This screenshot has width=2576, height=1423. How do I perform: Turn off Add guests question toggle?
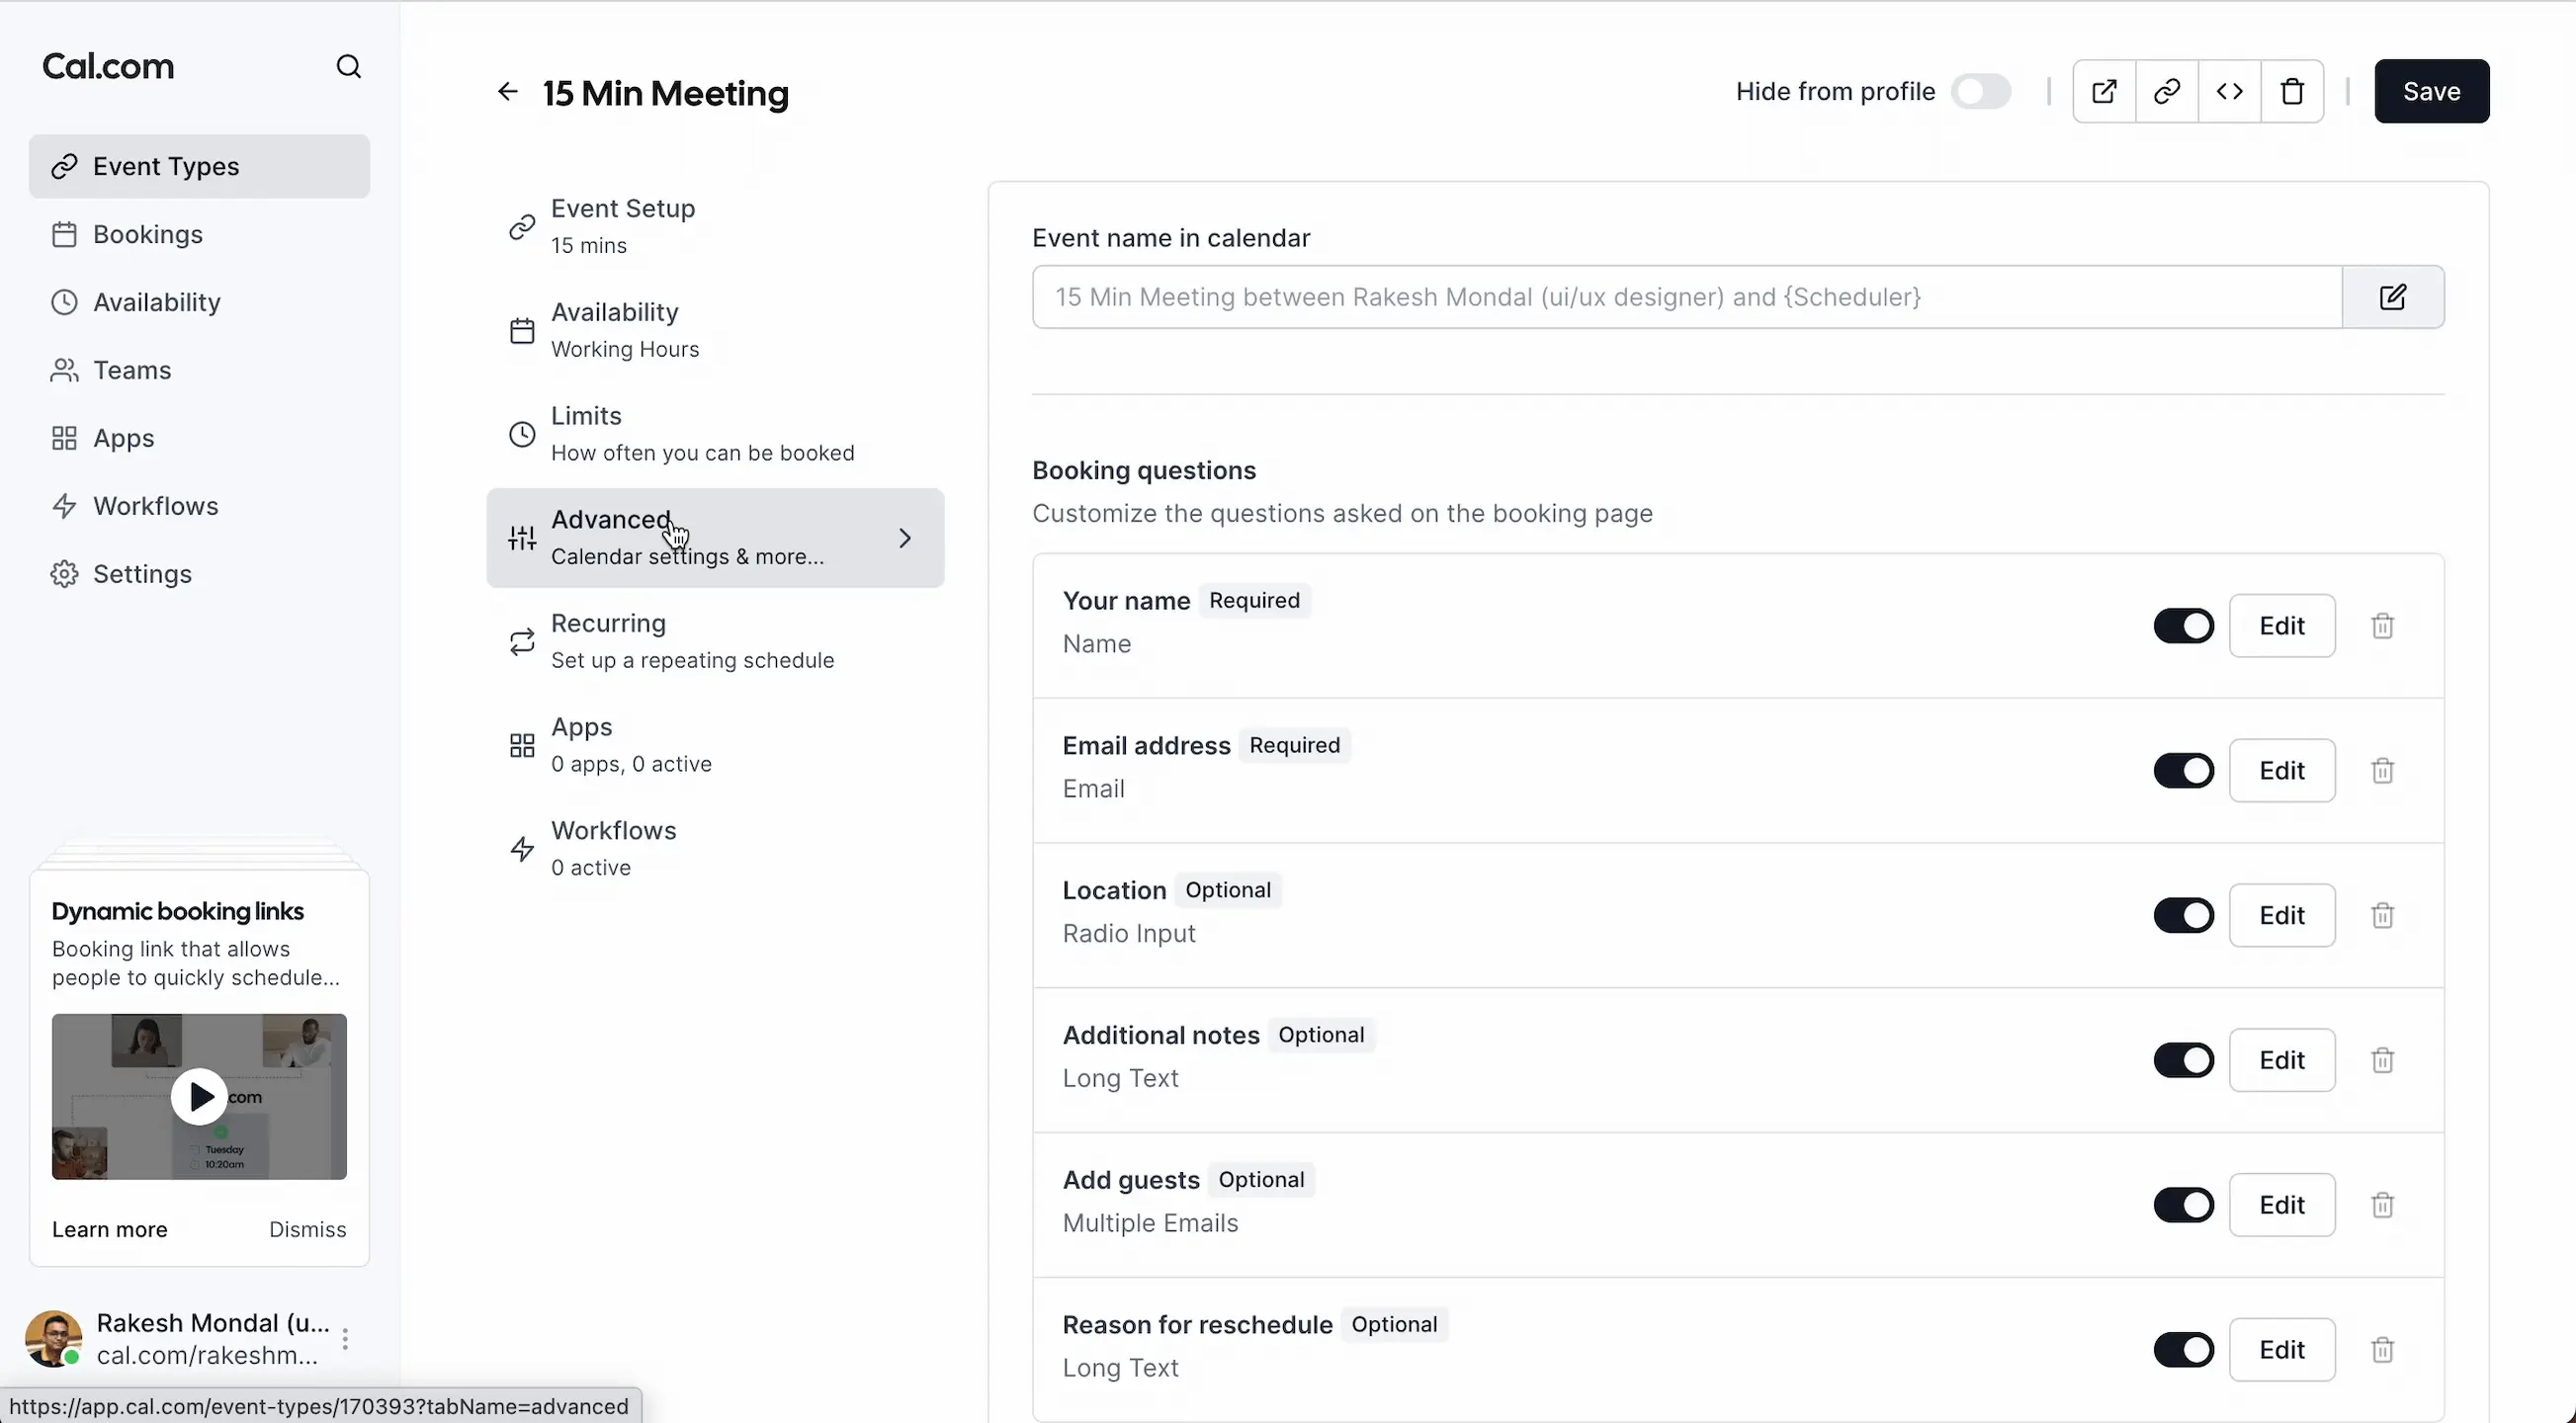(x=2183, y=1205)
